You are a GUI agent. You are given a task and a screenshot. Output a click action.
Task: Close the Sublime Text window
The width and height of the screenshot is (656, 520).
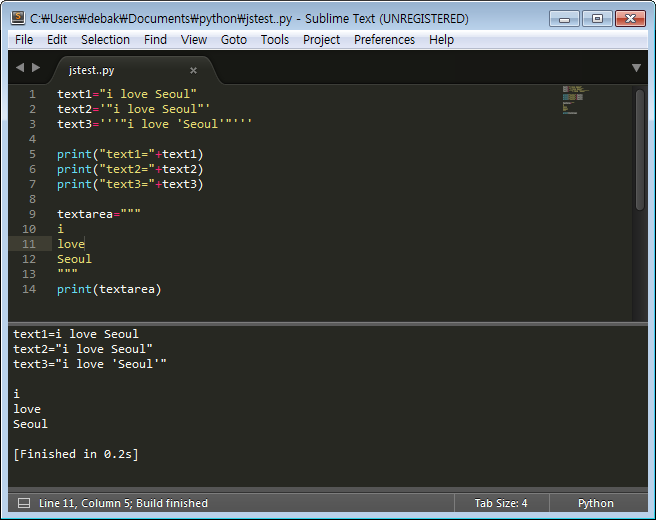pos(630,19)
